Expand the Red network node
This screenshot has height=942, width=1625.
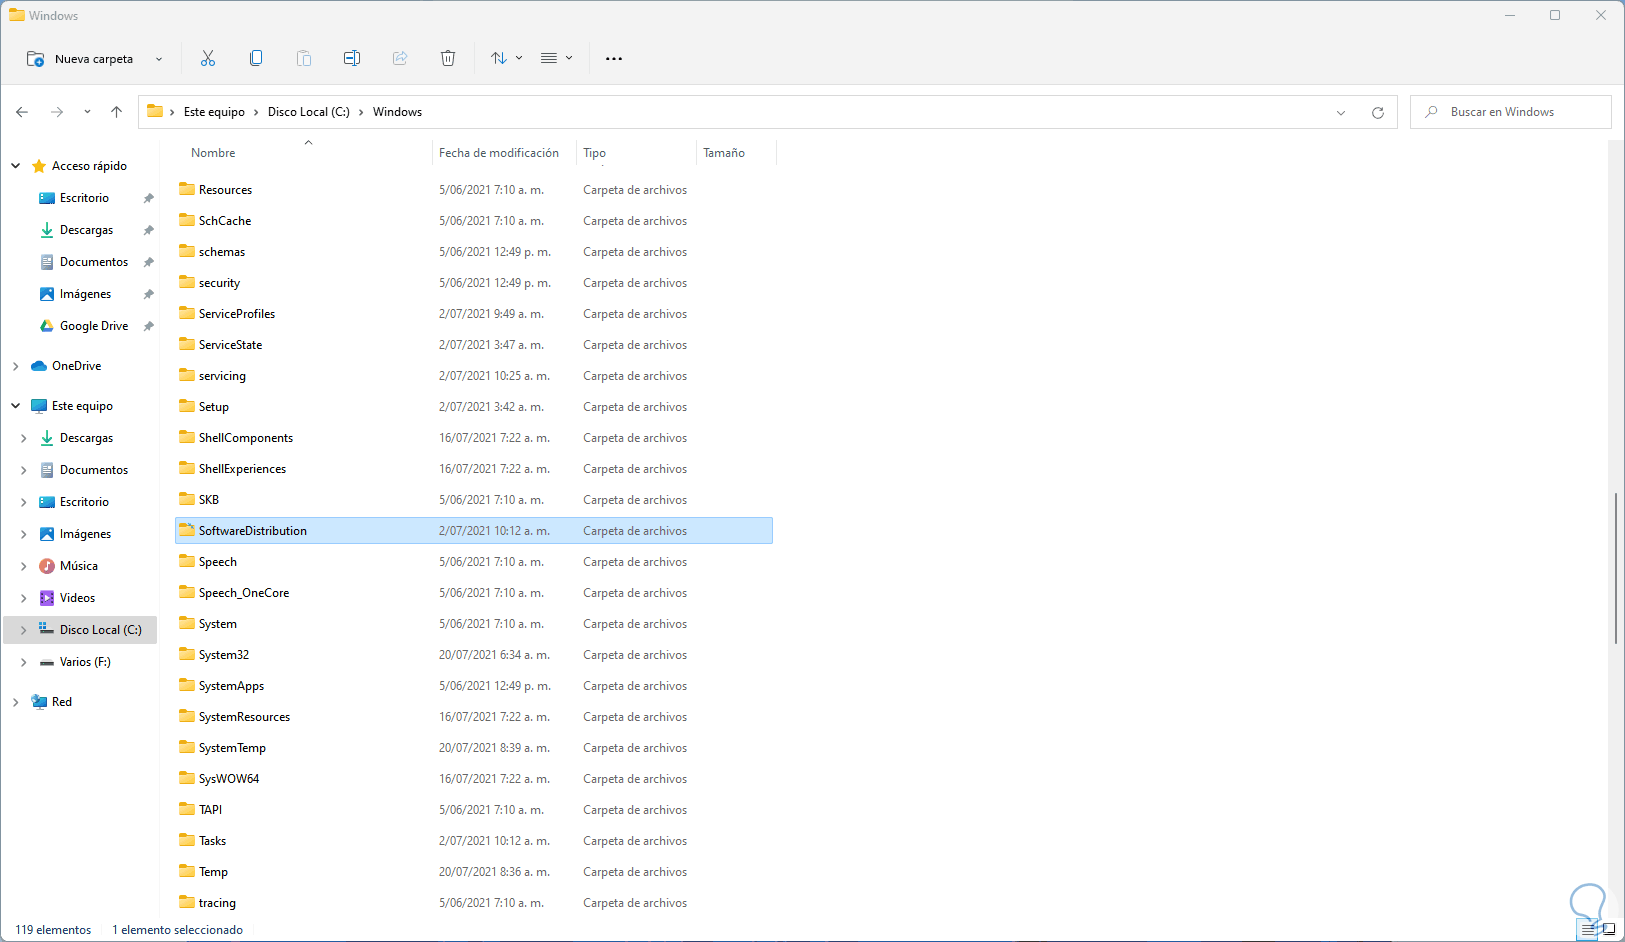[16, 702]
